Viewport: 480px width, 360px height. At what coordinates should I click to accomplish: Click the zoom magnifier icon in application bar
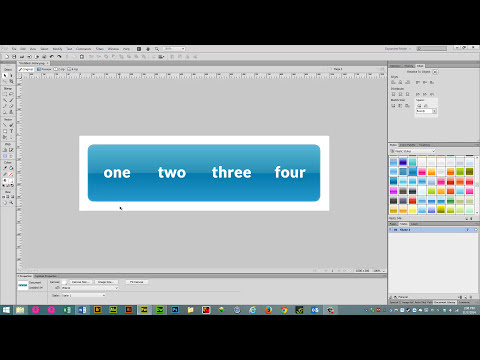tap(157, 49)
